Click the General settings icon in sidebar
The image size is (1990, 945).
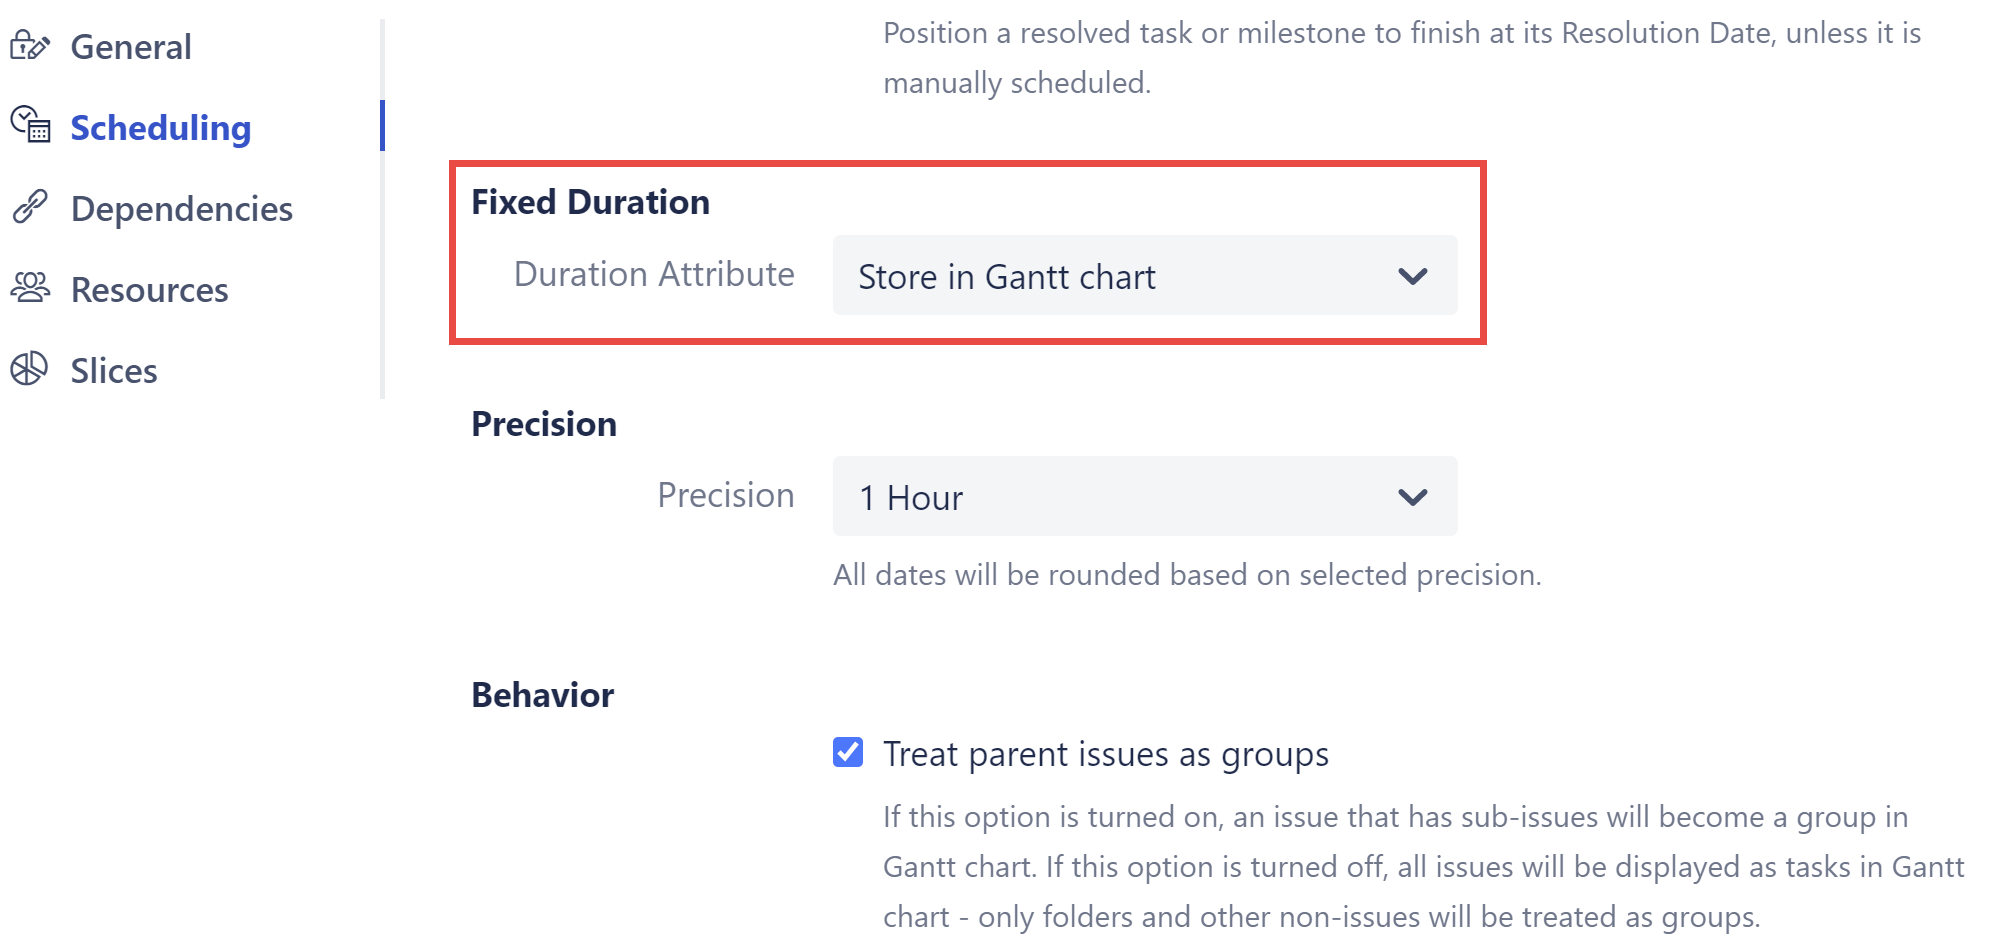click(30, 46)
